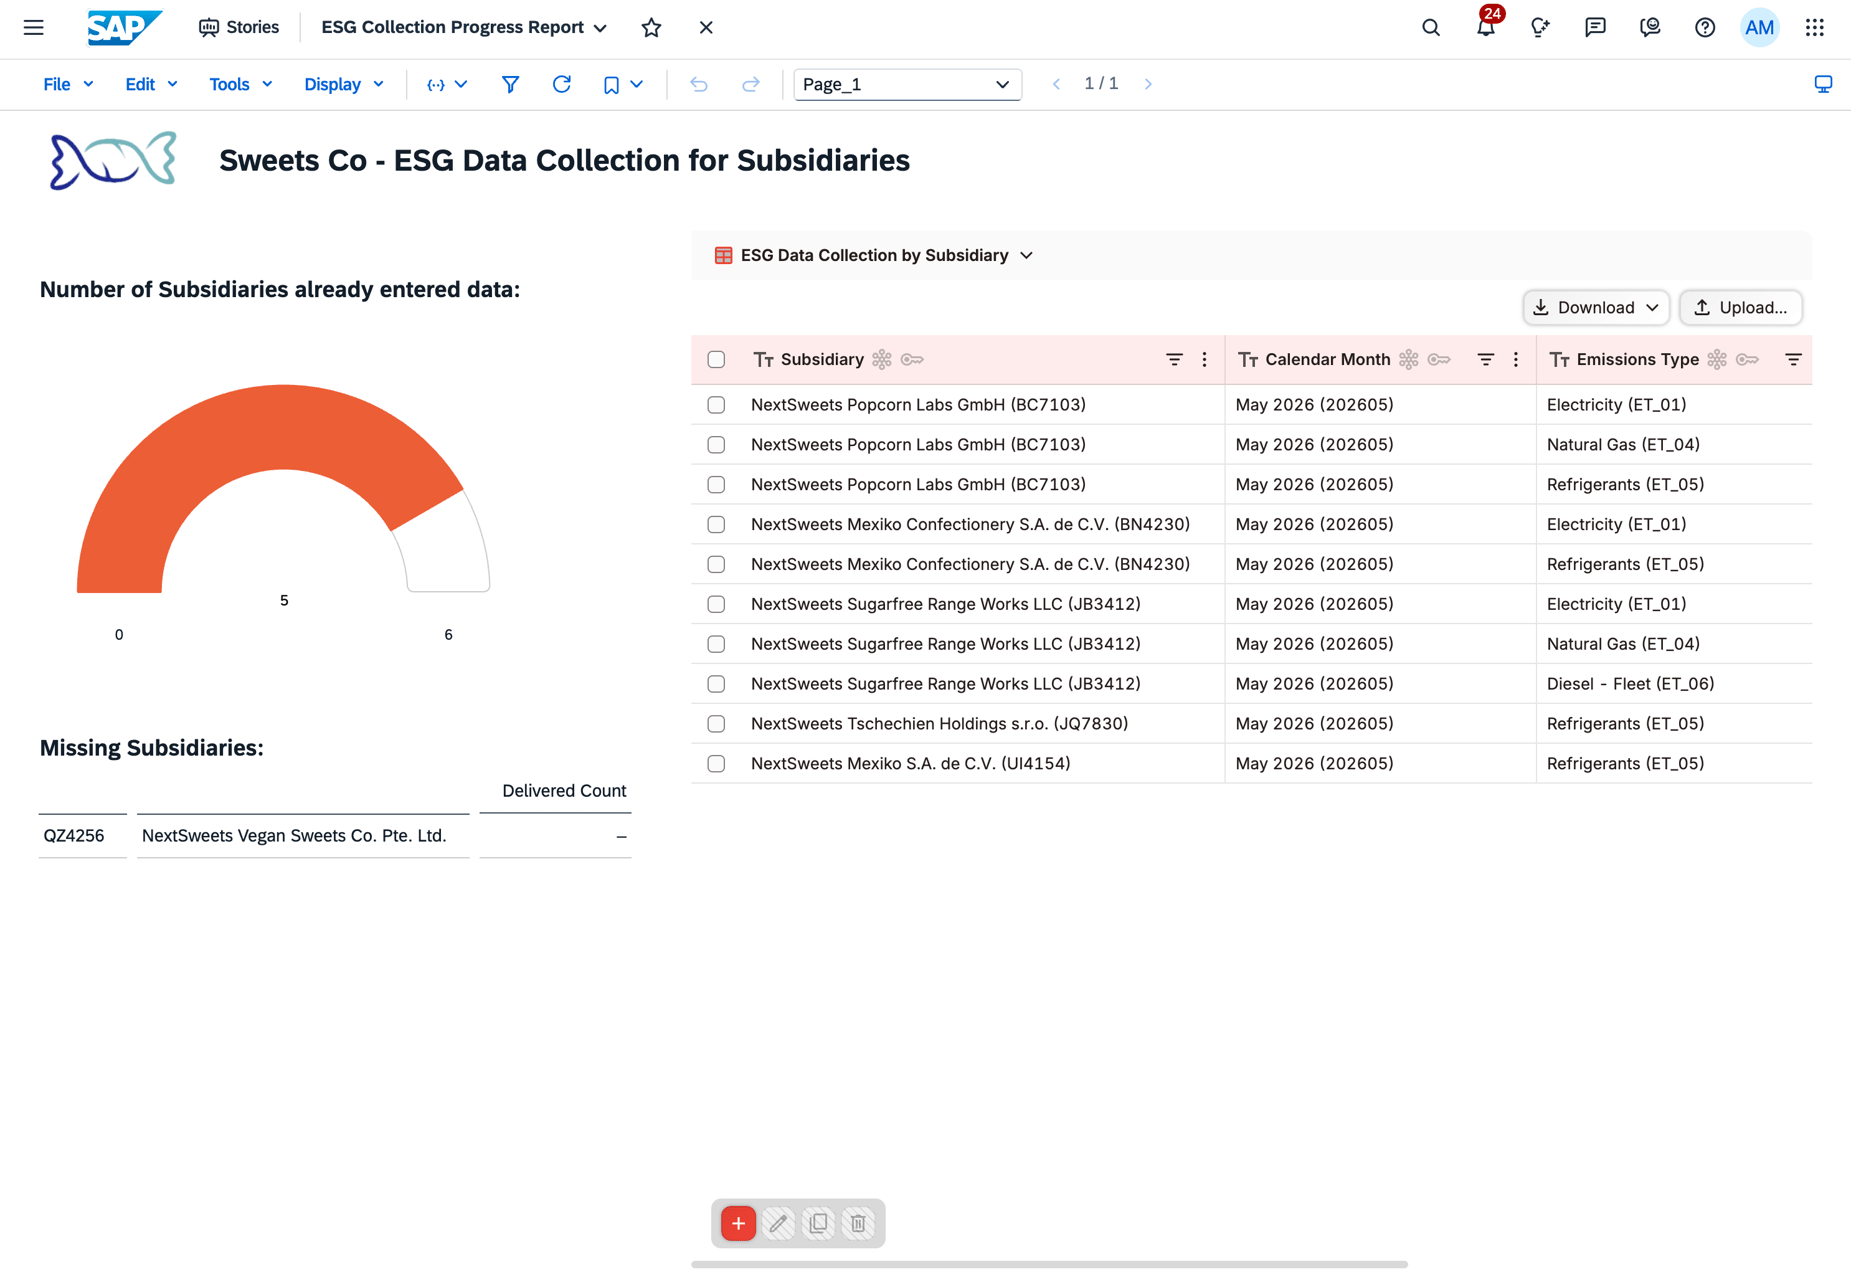Click the Subsidiary column header
The image size is (1851, 1277).
(x=822, y=360)
